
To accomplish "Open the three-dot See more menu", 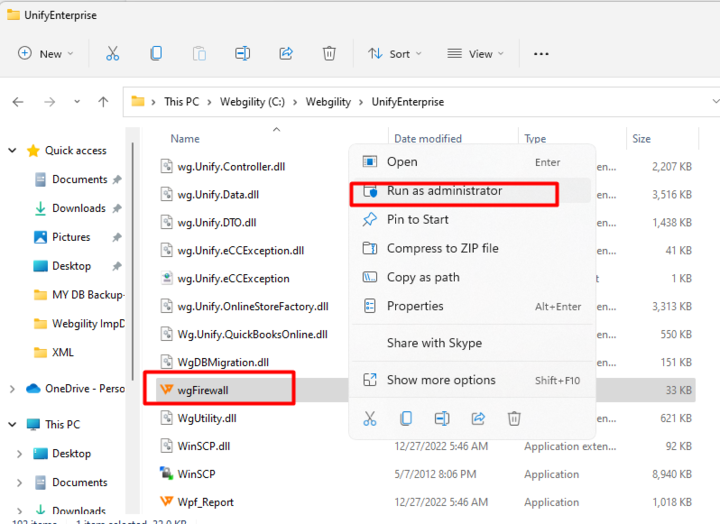I will point(541,54).
